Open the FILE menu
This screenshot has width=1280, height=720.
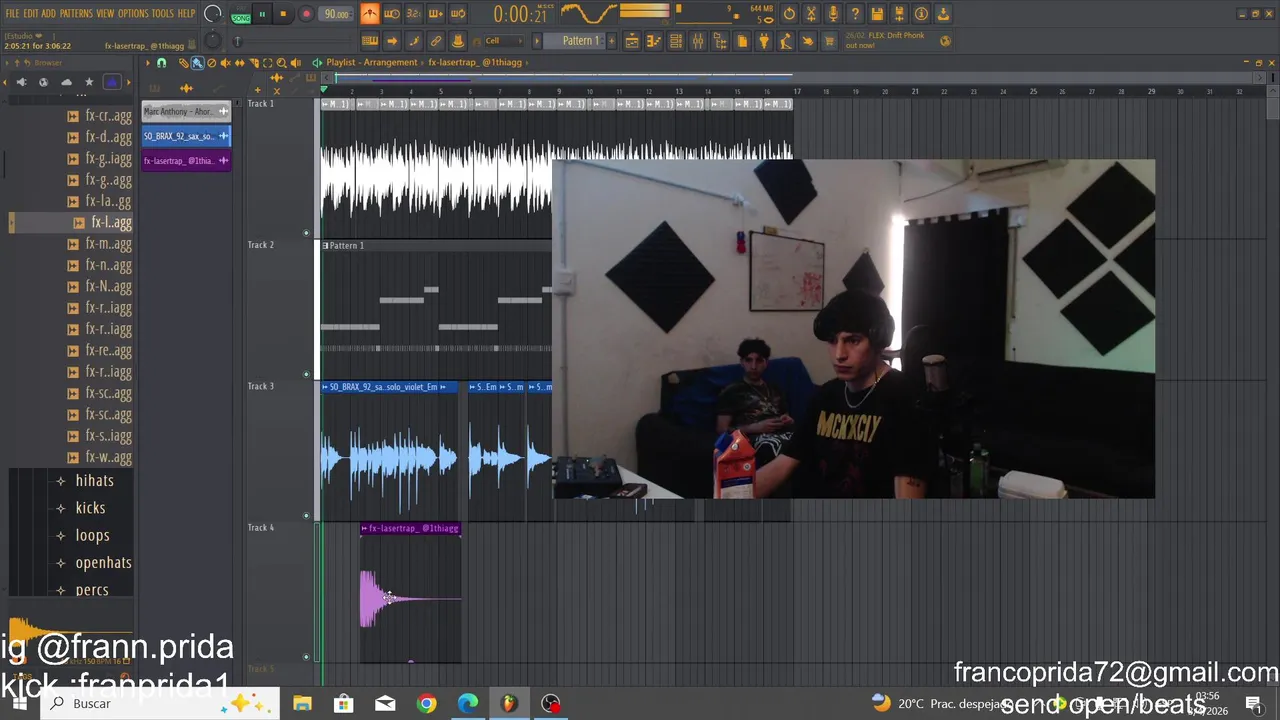pyautogui.click(x=12, y=13)
